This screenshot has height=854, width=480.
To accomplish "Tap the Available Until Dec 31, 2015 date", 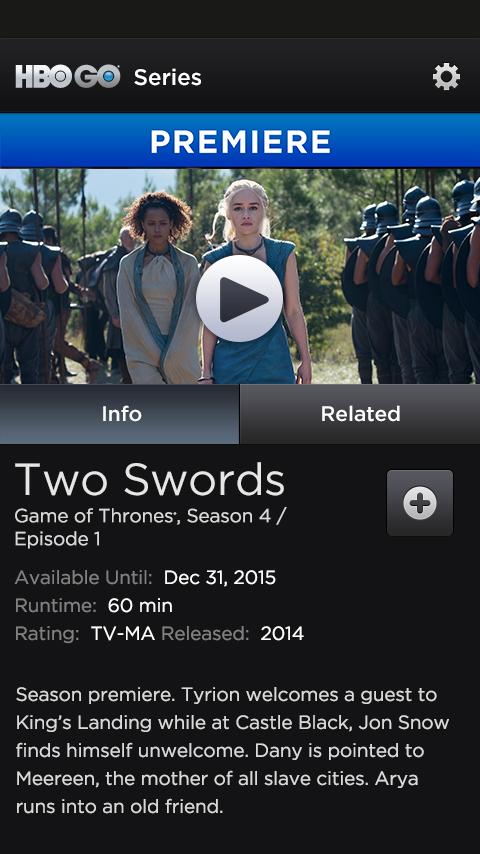I will 220,578.
